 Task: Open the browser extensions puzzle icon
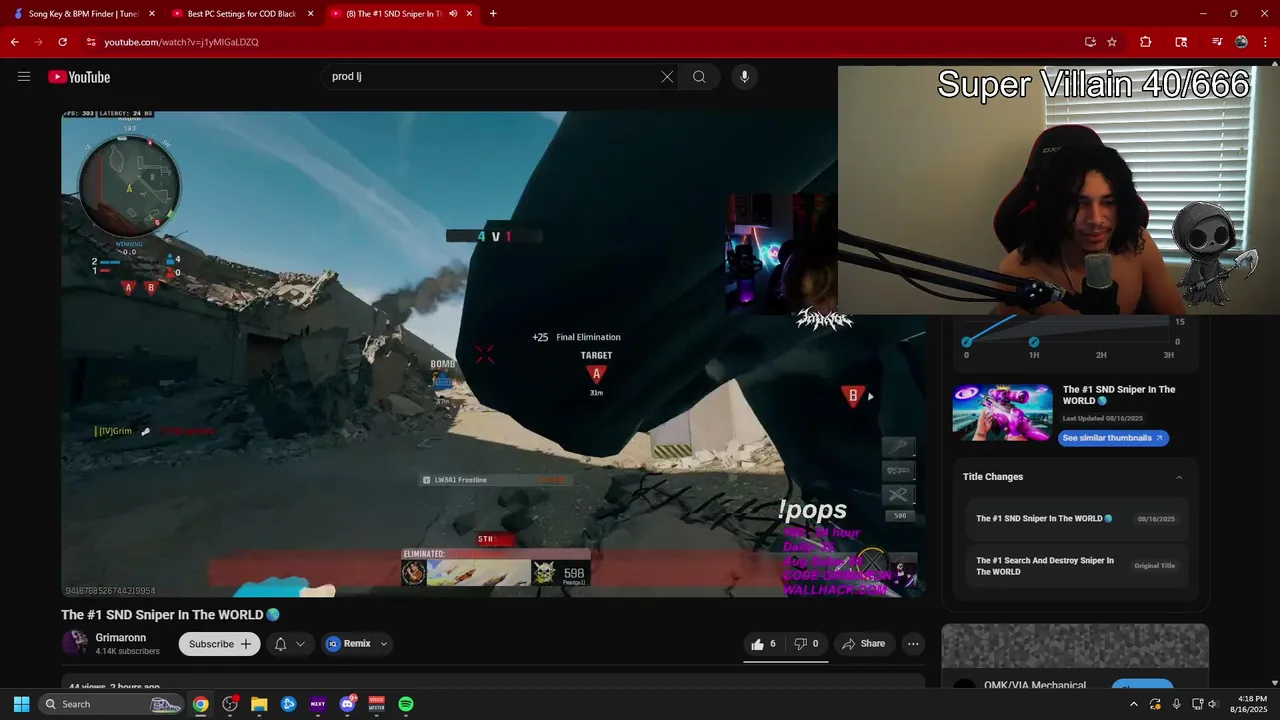point(1146,42)
